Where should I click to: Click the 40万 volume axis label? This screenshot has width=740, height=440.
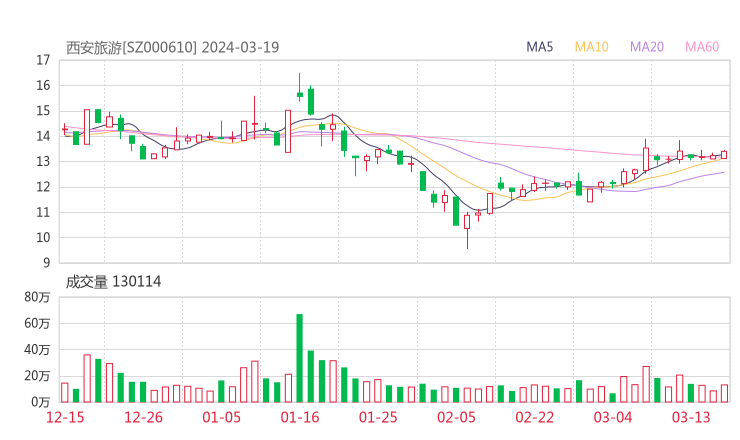(x=37, y=350)
